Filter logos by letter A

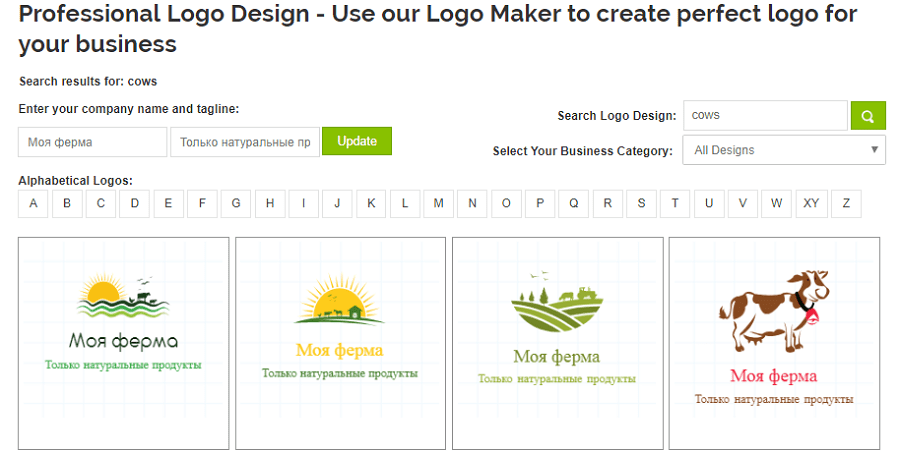33,203
